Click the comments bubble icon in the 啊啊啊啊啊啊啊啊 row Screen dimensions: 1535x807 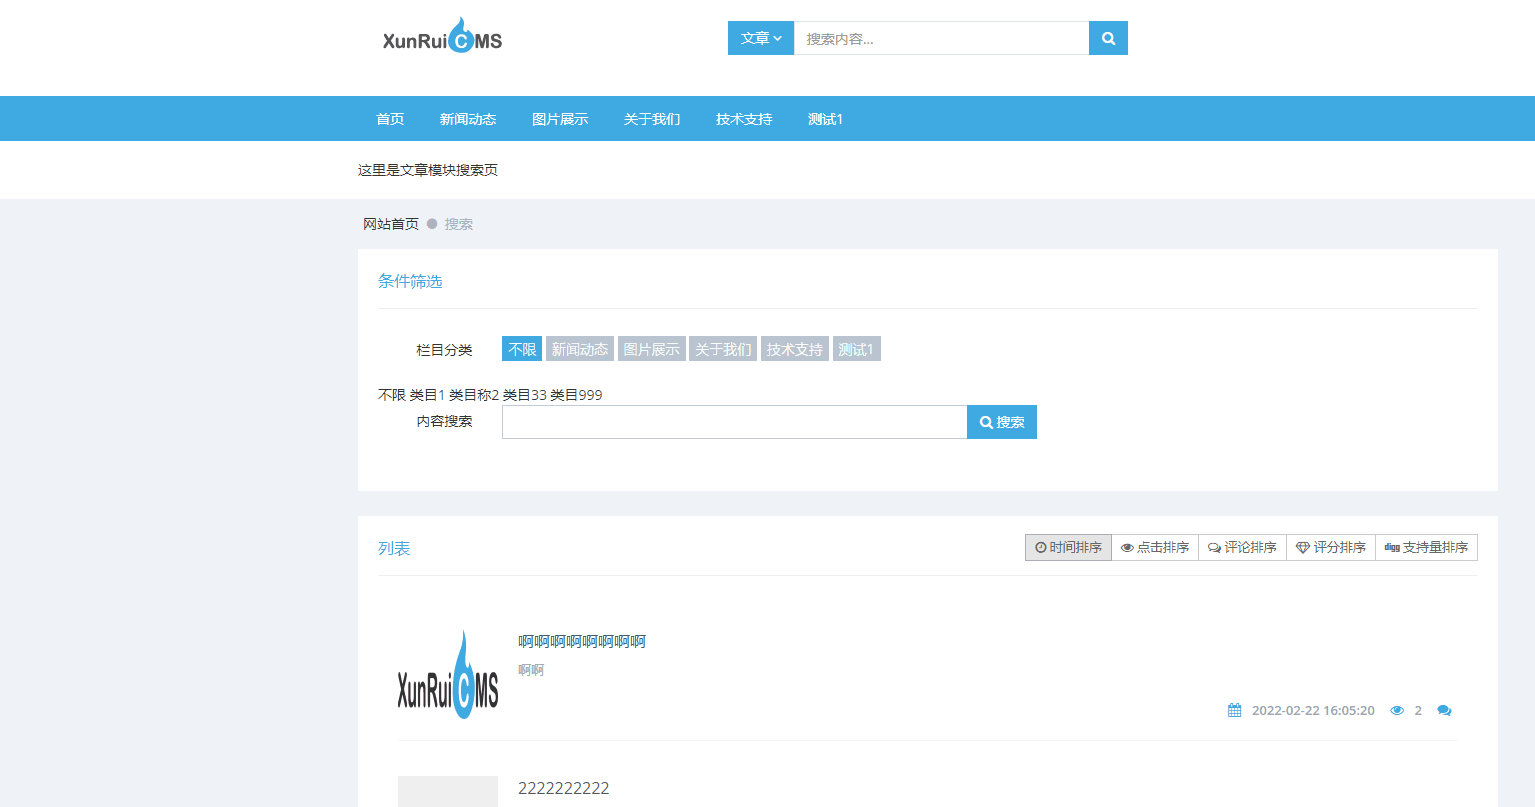[1444, 711]
